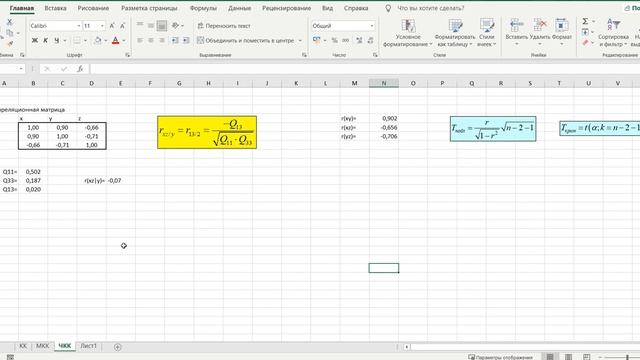Click Объединить и поместить в центре

tap(245, 40)
